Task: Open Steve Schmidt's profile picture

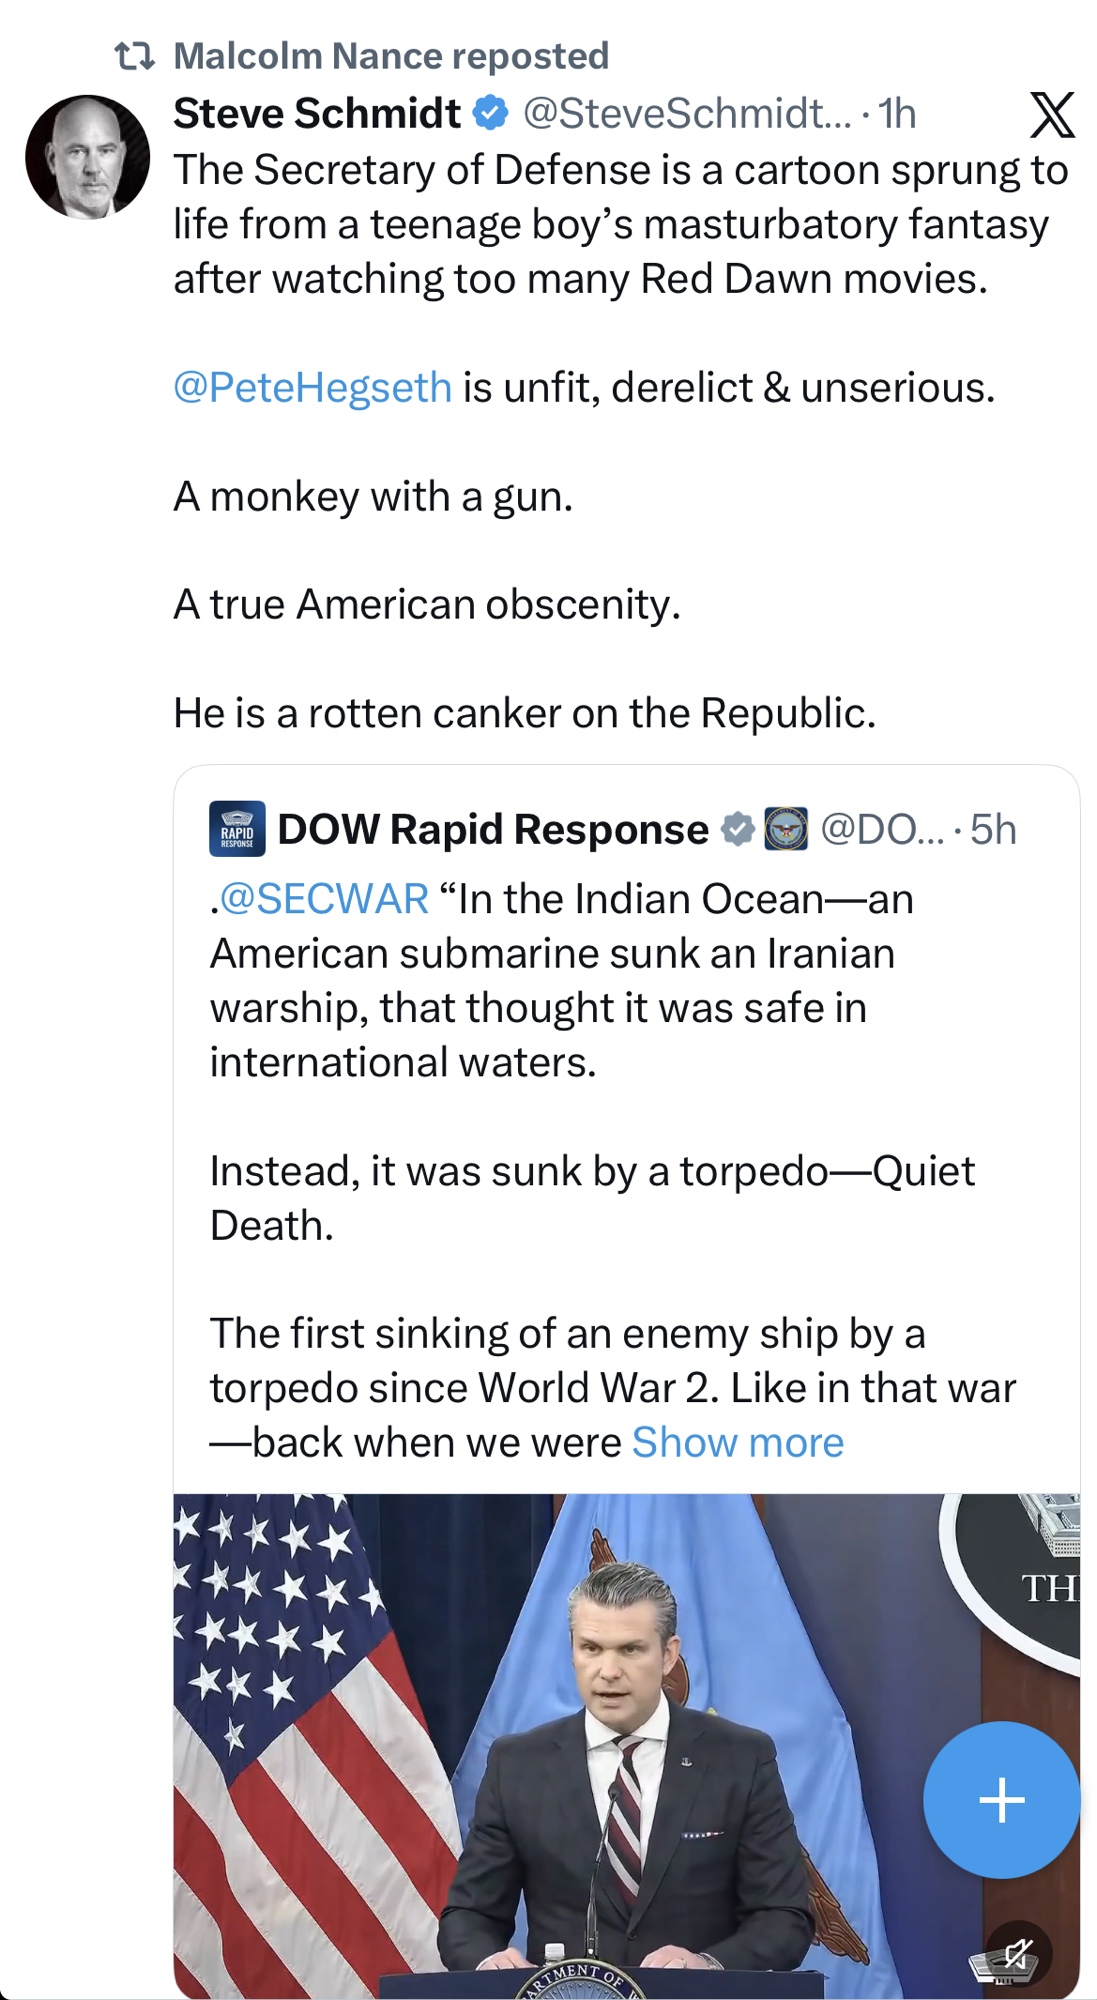Action: pyautogui.click(x=88, y=157)
